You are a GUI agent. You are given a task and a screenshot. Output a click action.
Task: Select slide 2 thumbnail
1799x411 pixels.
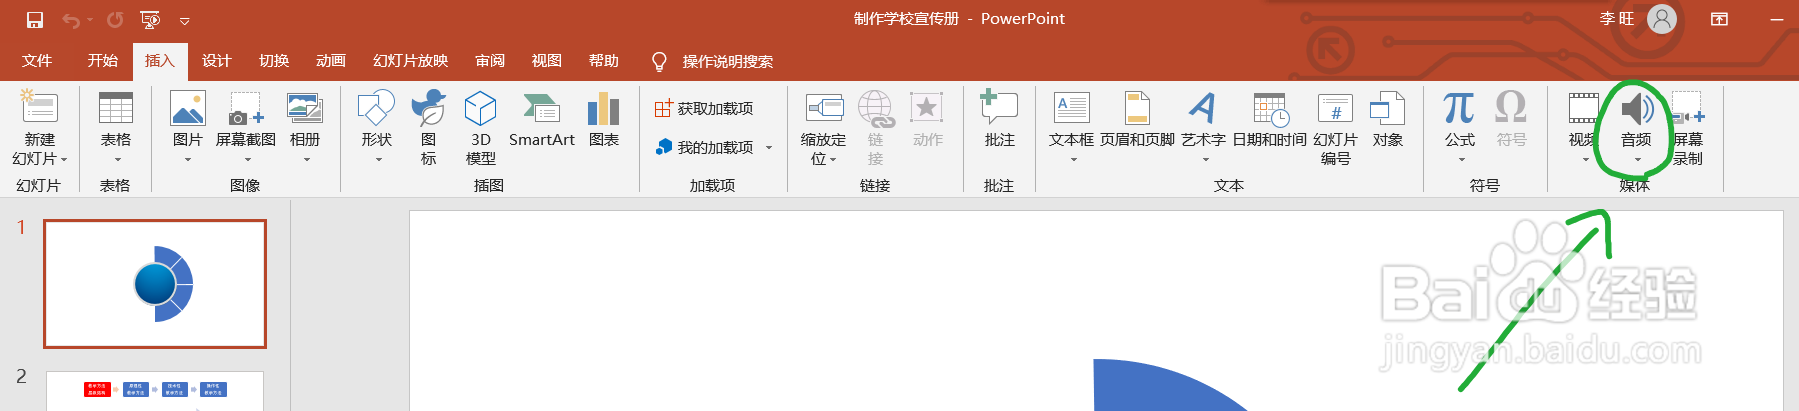pyautogui.click(x=155, y=391)
